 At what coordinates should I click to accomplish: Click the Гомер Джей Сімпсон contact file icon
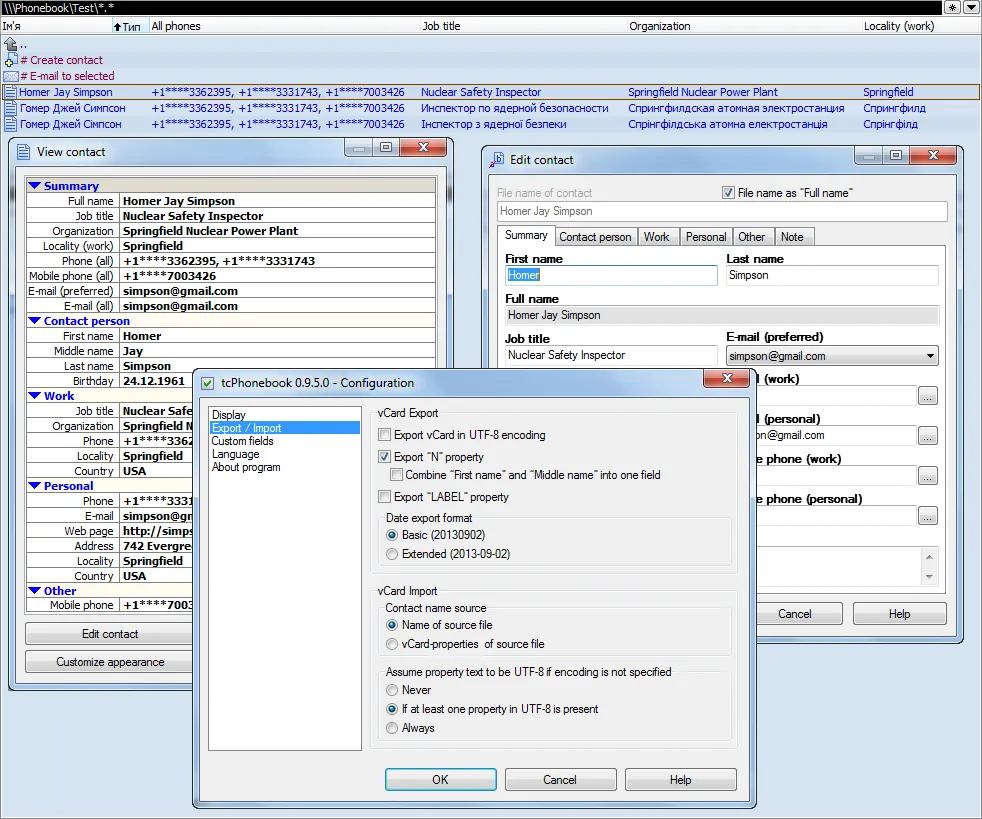(x=10, y=124)
